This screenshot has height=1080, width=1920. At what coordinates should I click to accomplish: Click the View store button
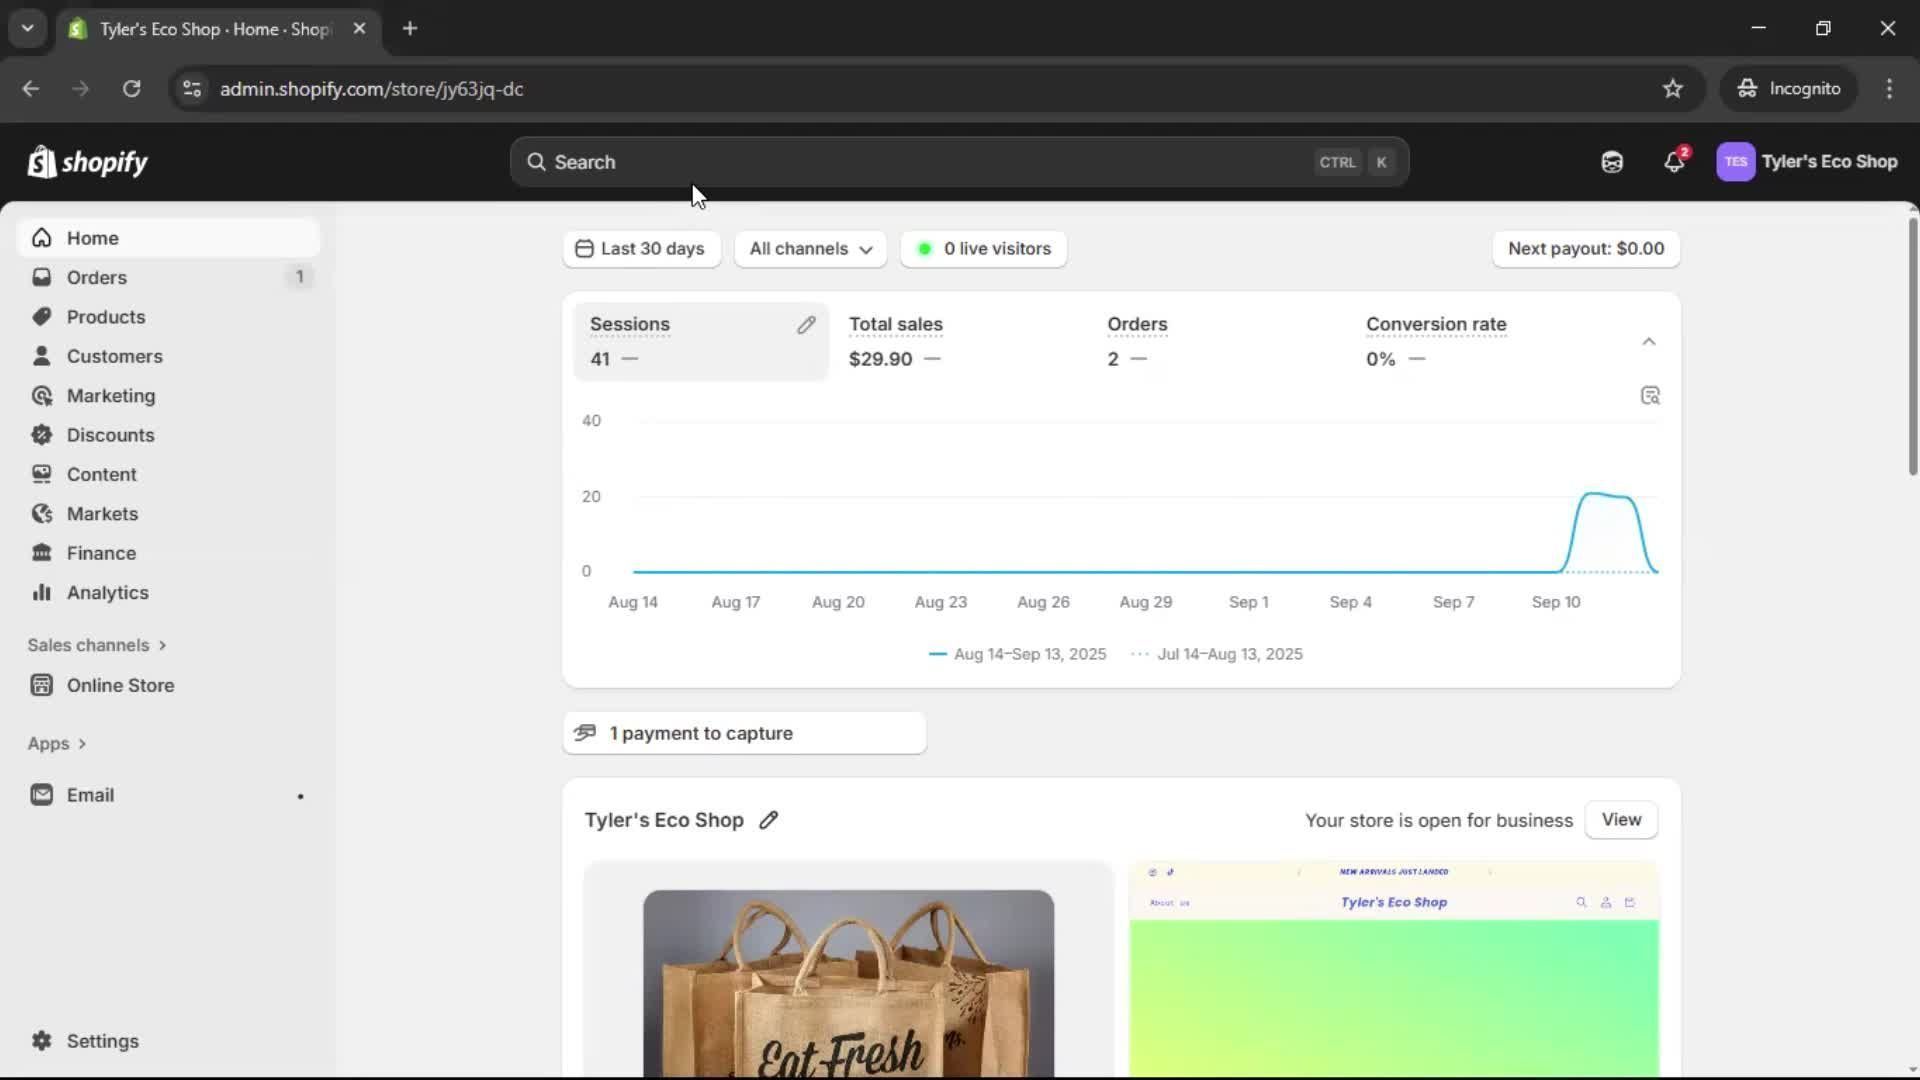pos(1620,820)
